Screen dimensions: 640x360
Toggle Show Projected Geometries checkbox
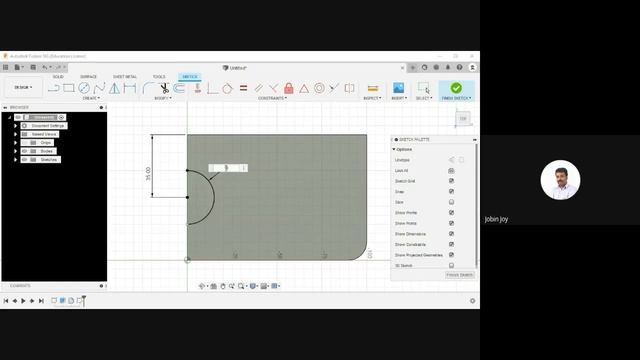[x=451, y=255]
